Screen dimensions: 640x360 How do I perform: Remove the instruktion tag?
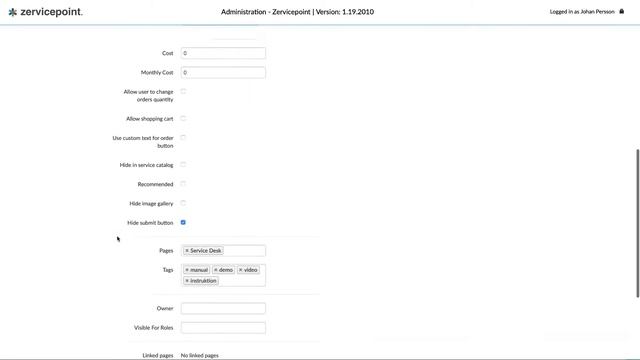point(187,281)
